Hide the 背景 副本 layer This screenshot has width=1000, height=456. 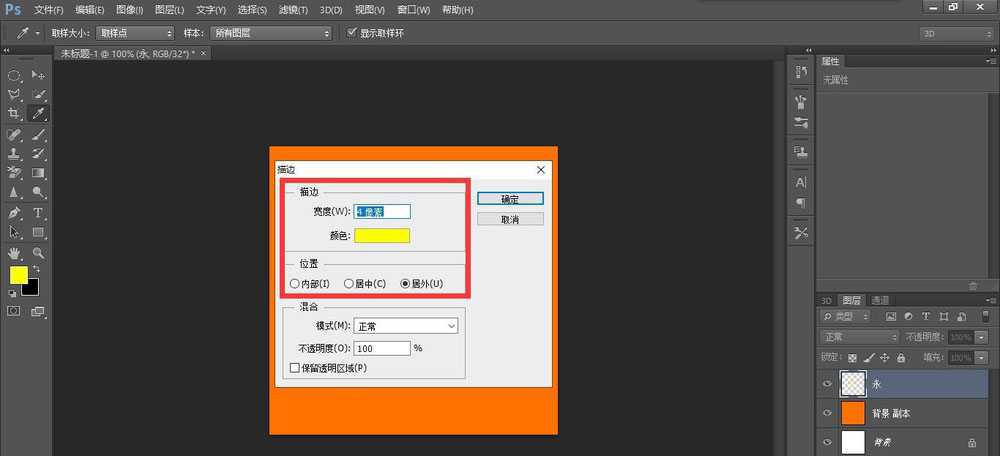click(827, 412)
